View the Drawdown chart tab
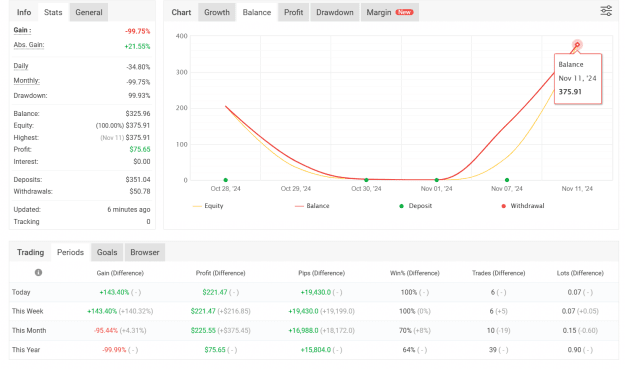Image resolution: width=625 pixels, height=369 pixels. pos(335,12)
